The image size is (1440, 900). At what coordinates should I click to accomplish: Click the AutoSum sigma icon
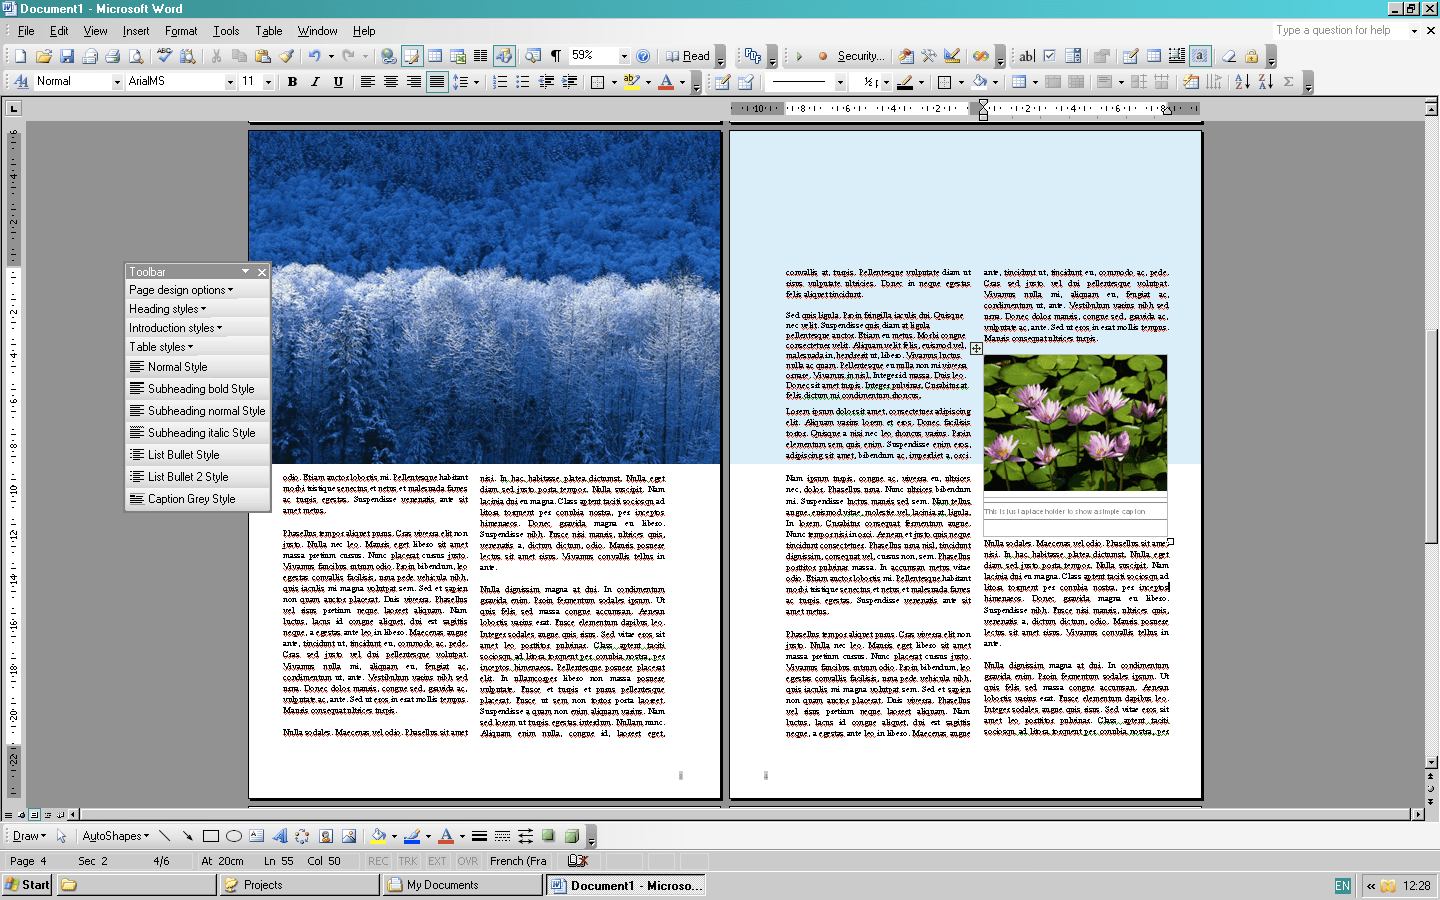(1288, 82)
